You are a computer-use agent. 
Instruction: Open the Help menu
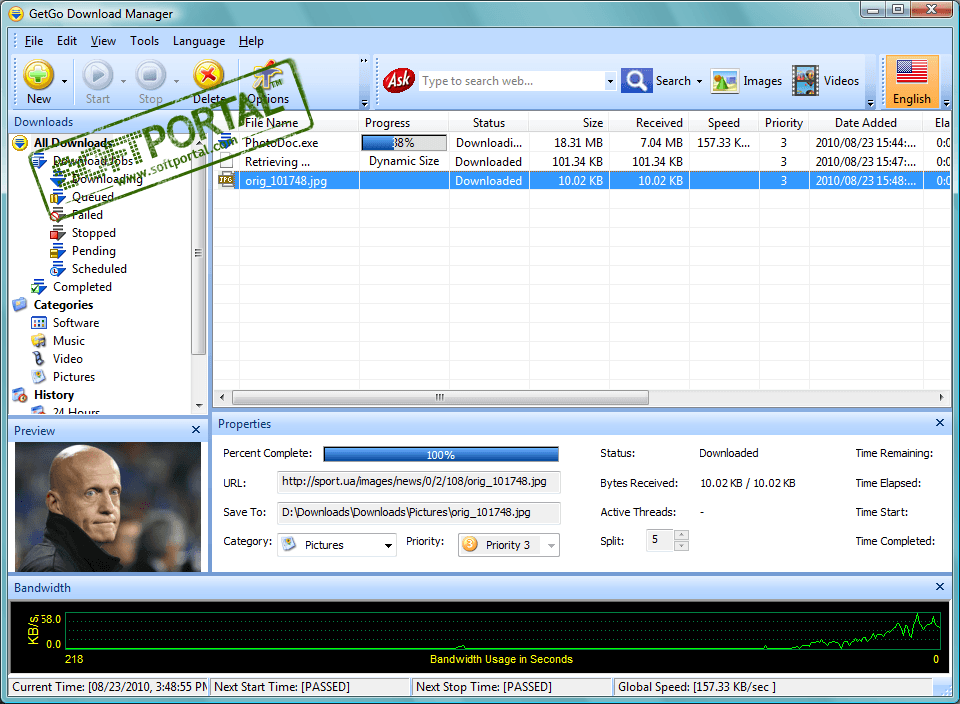251,41
